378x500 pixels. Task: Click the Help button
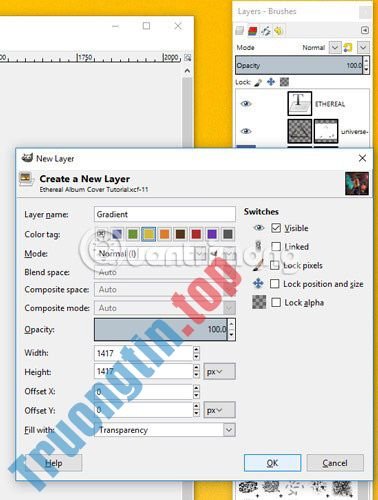[54, 463]
